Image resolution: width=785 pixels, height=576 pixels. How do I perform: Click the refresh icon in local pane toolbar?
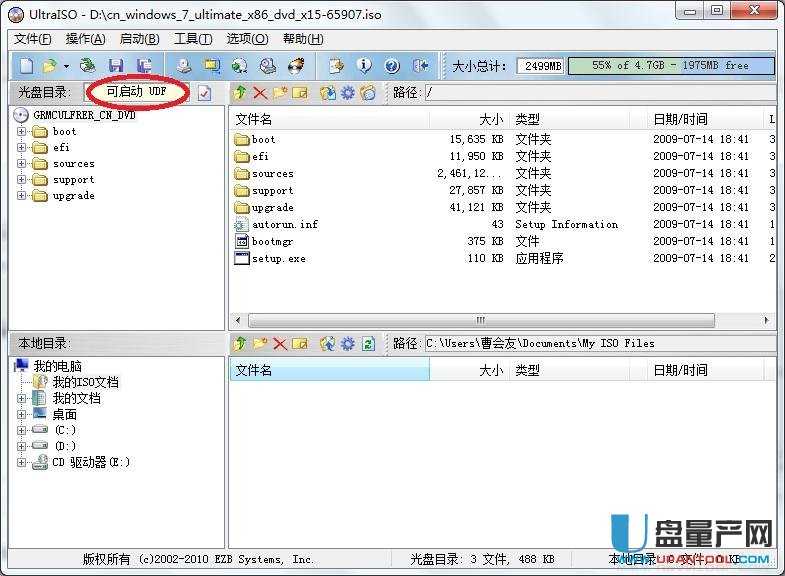click(x=368, y=343)
